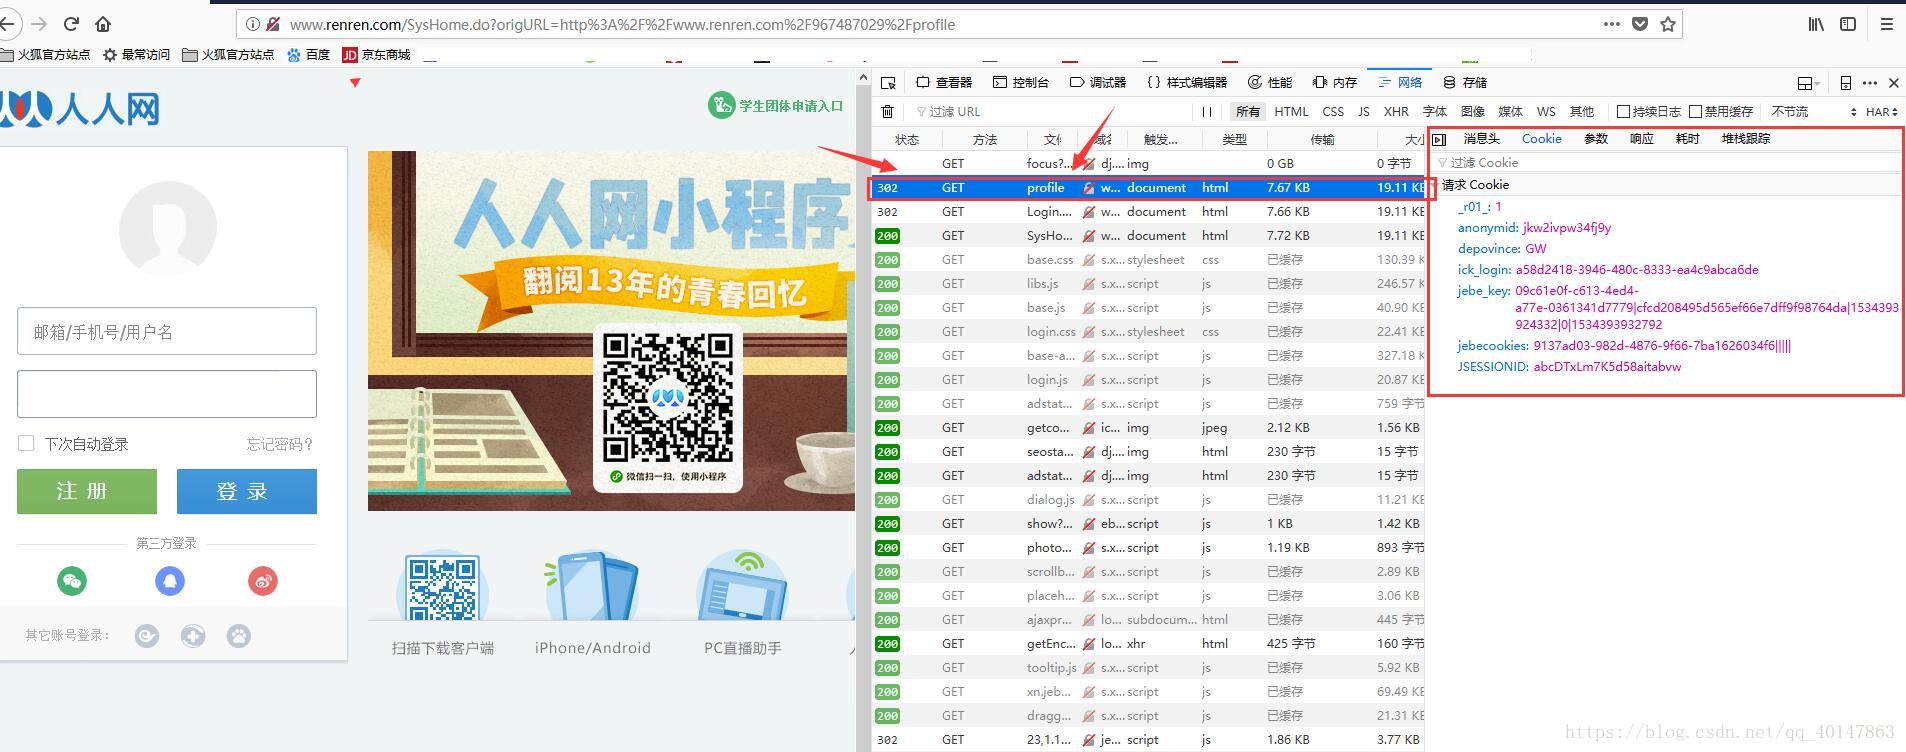Filter requests by HTML
The width and height of the screenshot is (1906, 752).
click(1291, 111)
